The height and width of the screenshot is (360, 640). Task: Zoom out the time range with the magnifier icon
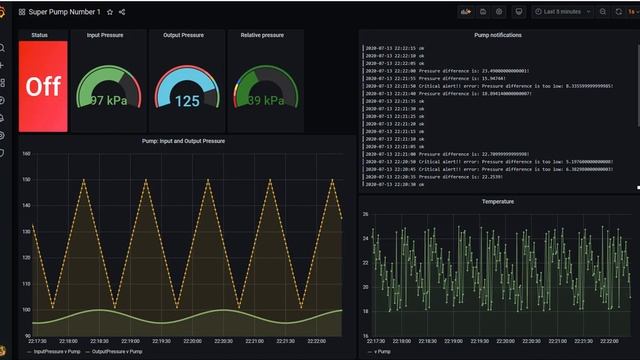(603, 12)
